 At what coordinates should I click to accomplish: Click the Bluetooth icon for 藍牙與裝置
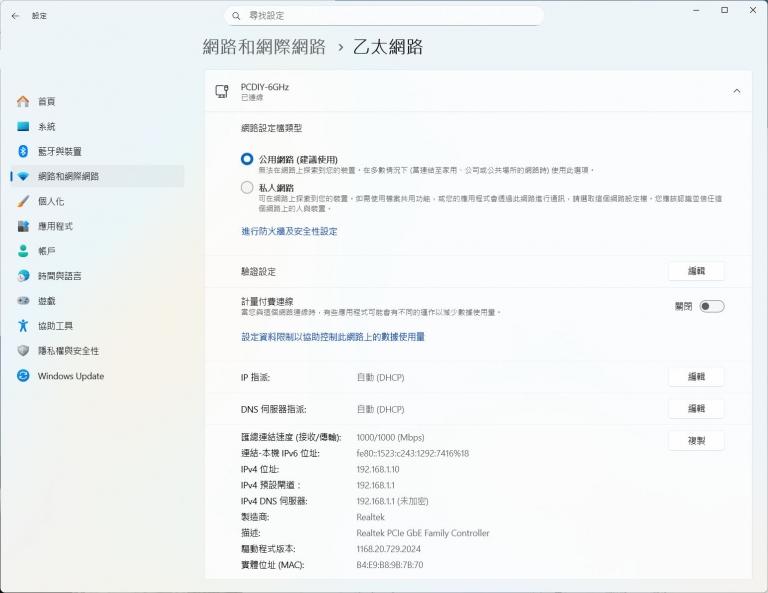pyautogui.click(x=23, y=151)
